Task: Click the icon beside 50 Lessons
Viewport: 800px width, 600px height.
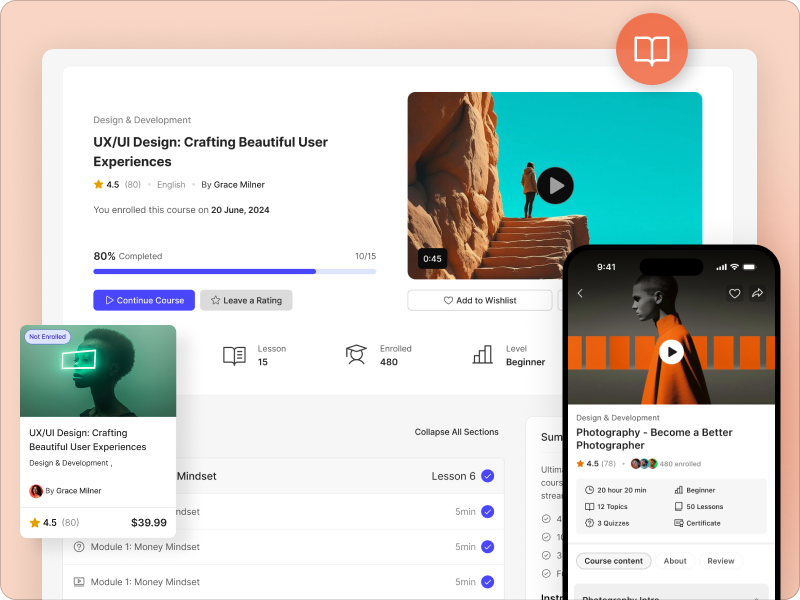Action: (x=679, y=507)
